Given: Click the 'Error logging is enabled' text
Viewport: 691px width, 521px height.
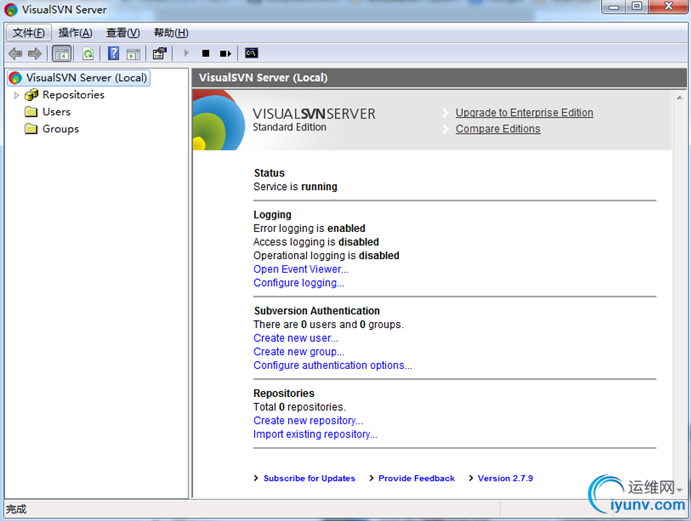Looking at the screenshot, I should coord(309,228).
